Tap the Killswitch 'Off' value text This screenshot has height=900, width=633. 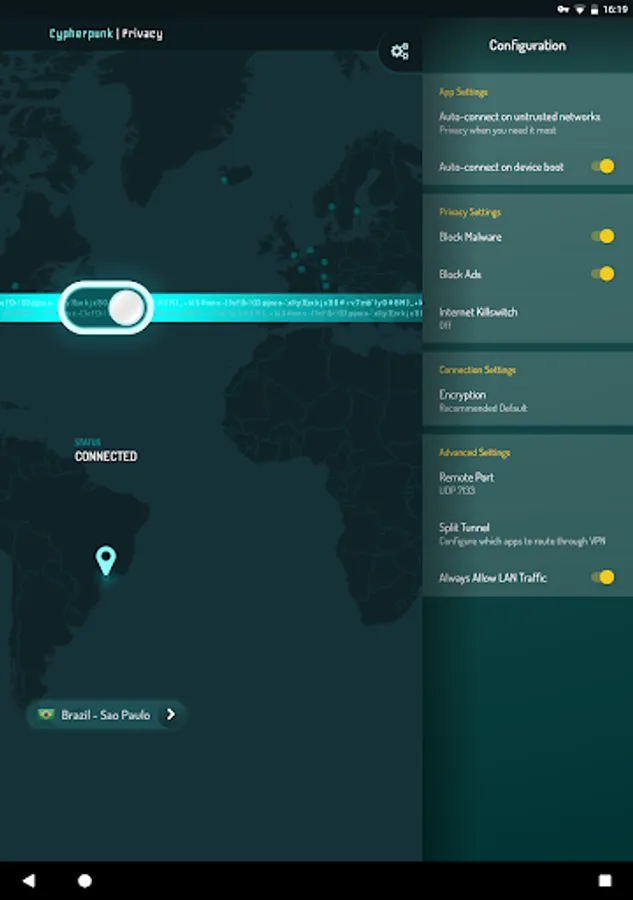tap(445, 325)
